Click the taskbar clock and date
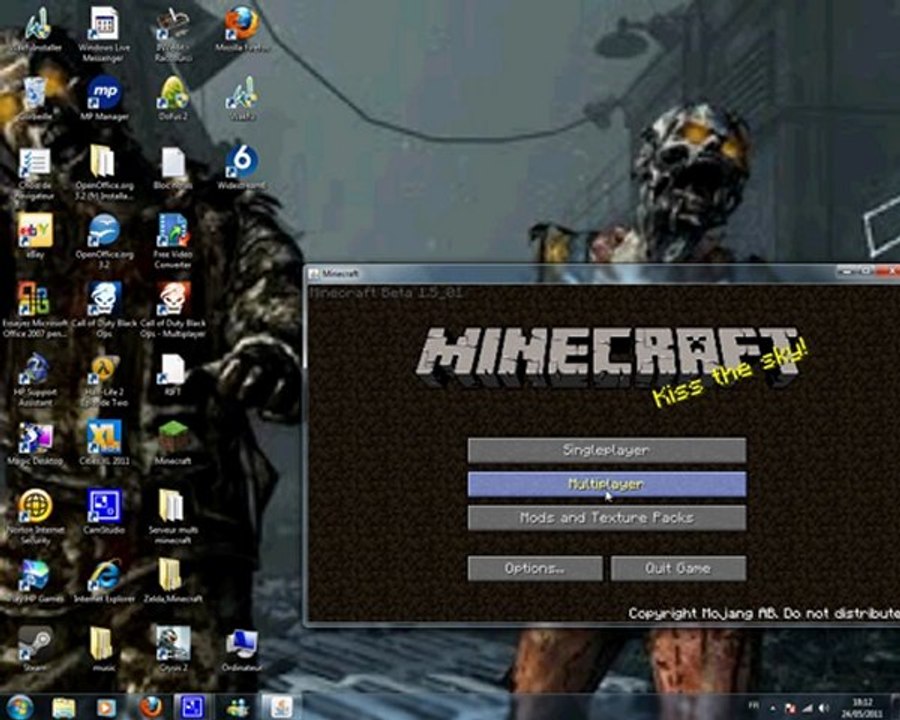 click(862, 708)
